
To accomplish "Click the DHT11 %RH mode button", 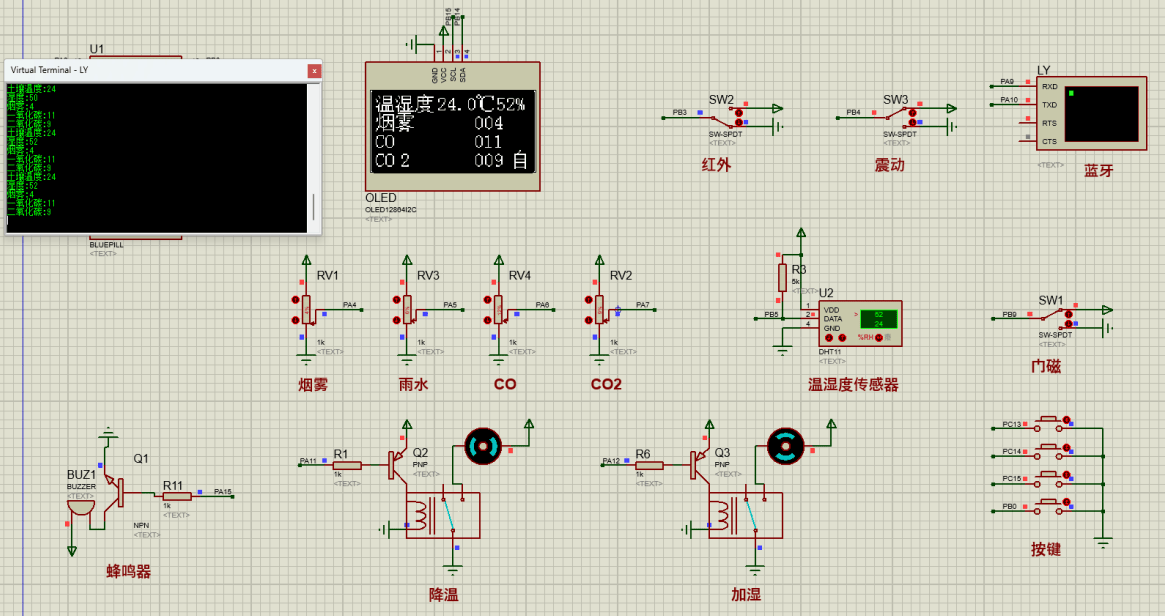I will pos(880,337).
